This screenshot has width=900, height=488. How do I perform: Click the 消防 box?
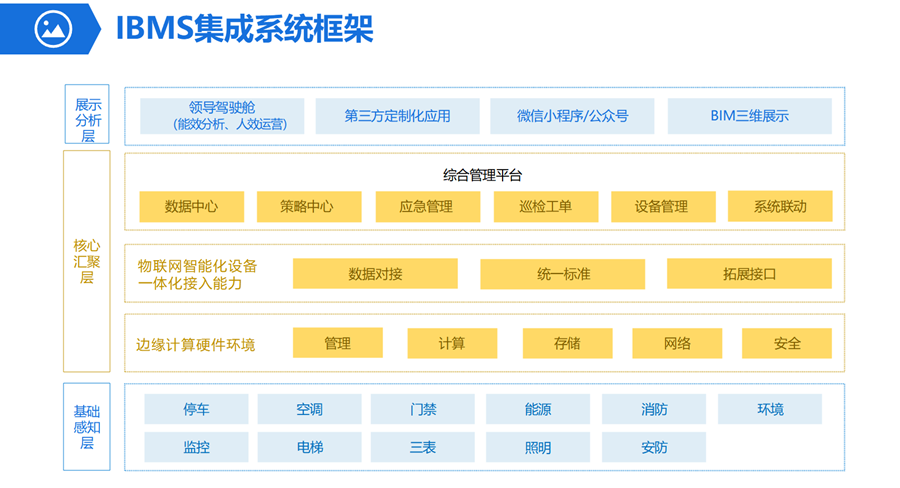[x=654, y=409]
